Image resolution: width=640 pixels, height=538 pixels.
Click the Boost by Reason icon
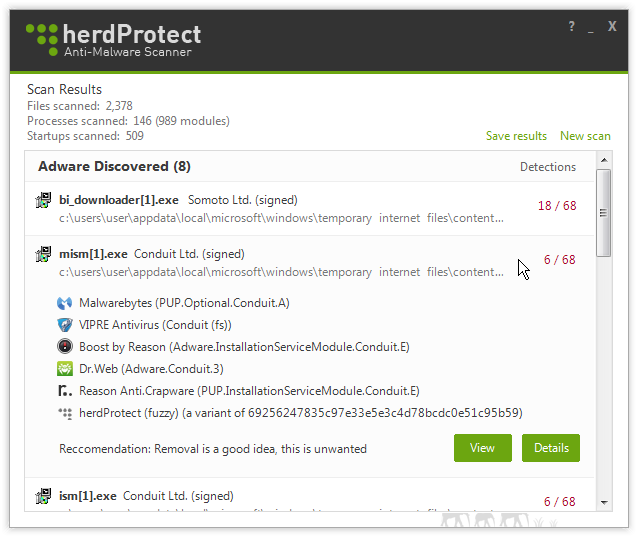64,347
